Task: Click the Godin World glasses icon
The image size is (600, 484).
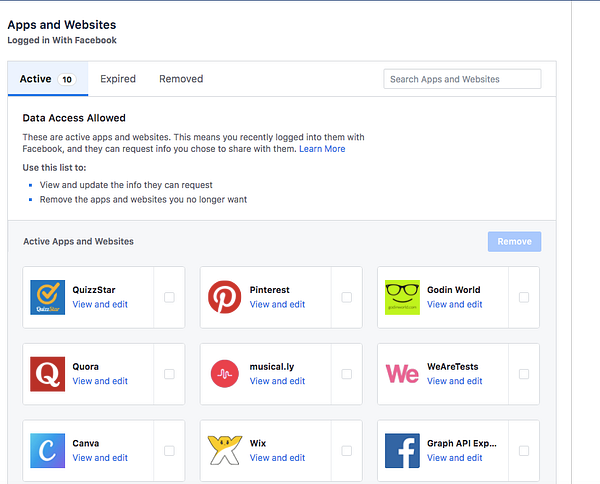Action: point(402,297)
